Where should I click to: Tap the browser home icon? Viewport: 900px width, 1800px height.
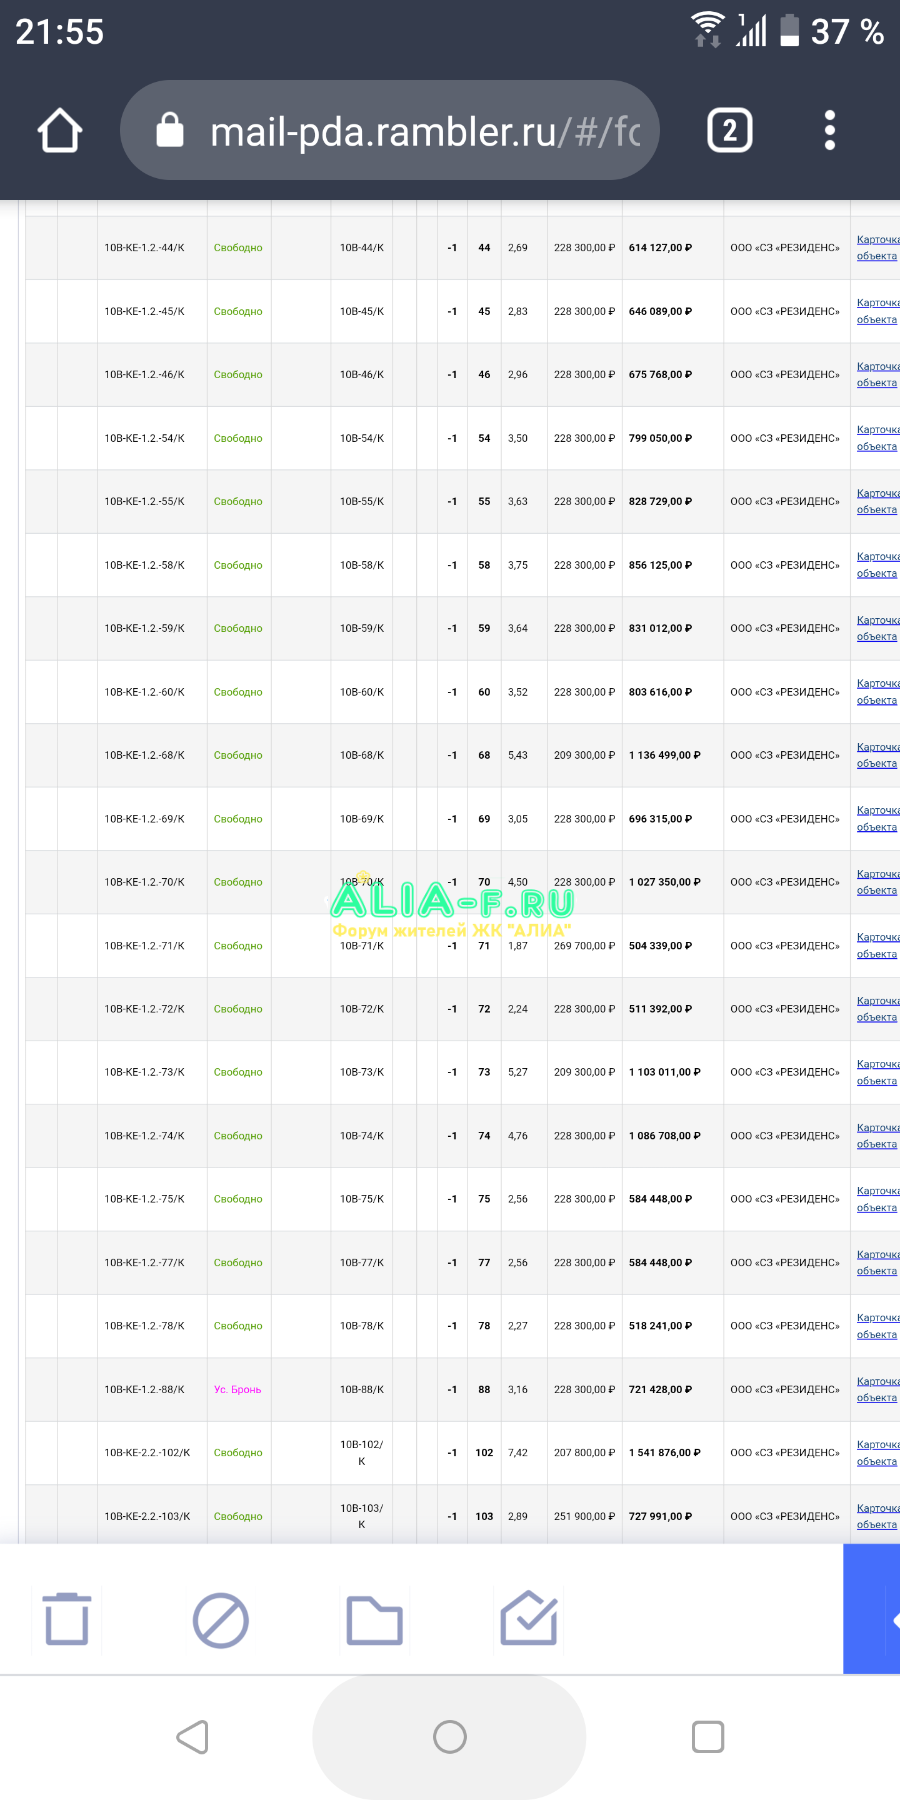(x=60, y=131)
